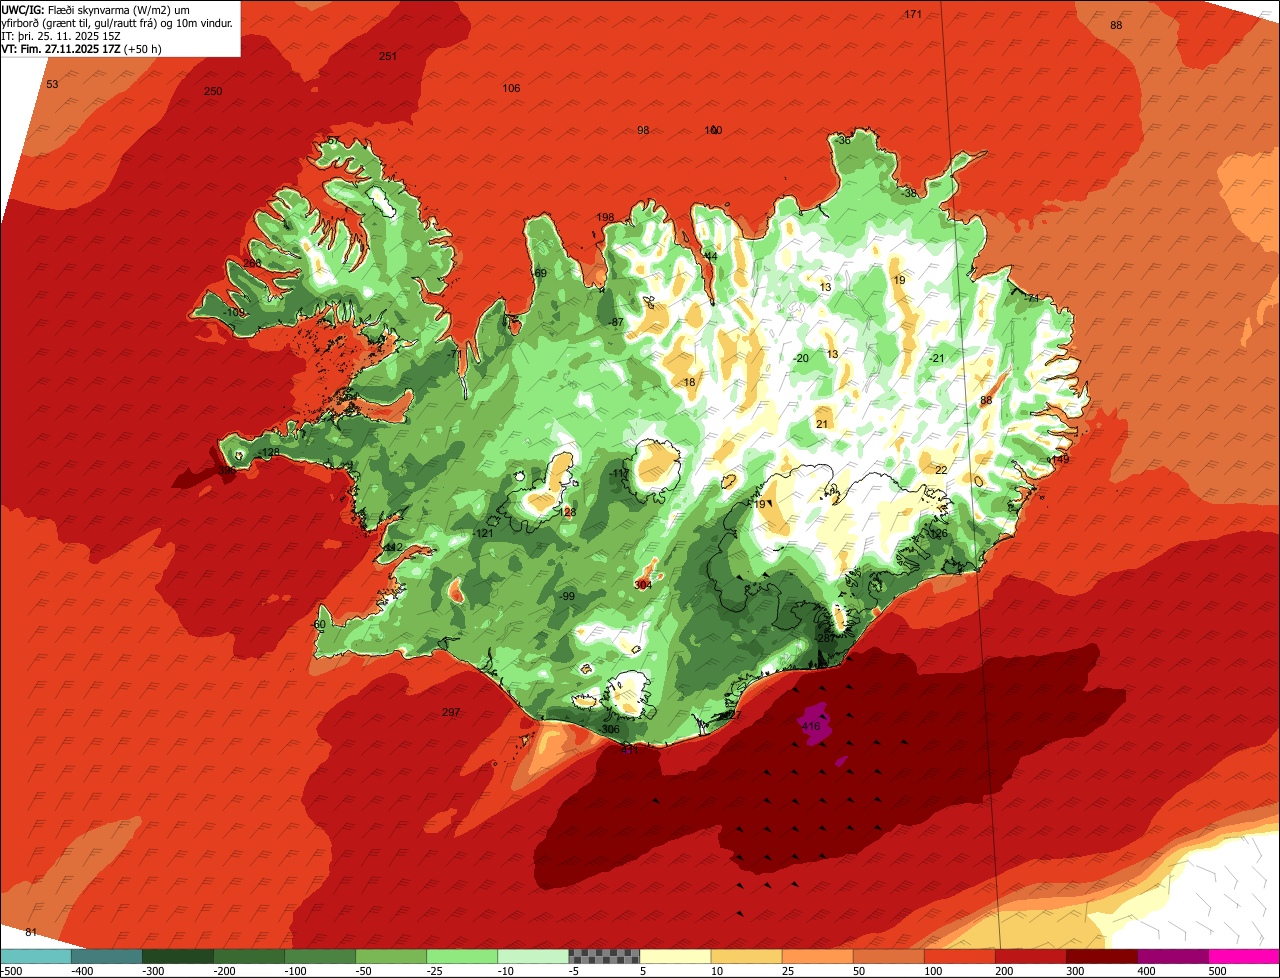Pick the legend swatch between -25 and -10
The image size is (1280, 978).
pyautogui.click(x=462, y=956)
